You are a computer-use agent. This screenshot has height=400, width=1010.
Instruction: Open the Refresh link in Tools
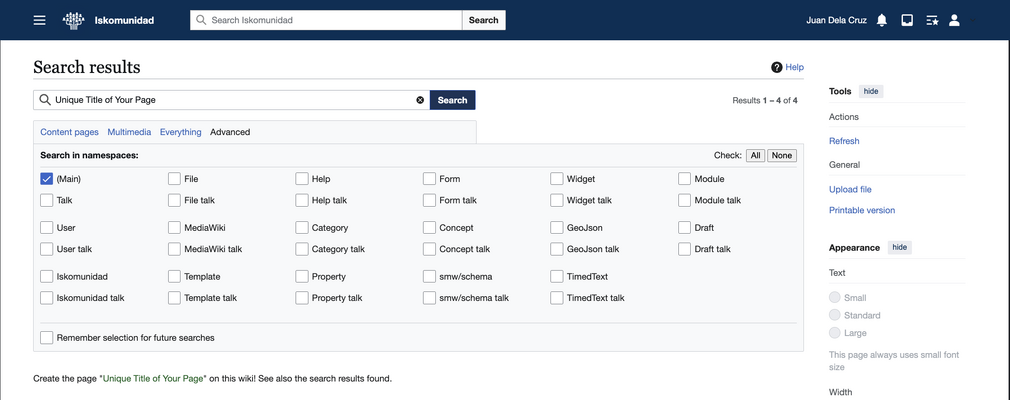coord(844,141)
